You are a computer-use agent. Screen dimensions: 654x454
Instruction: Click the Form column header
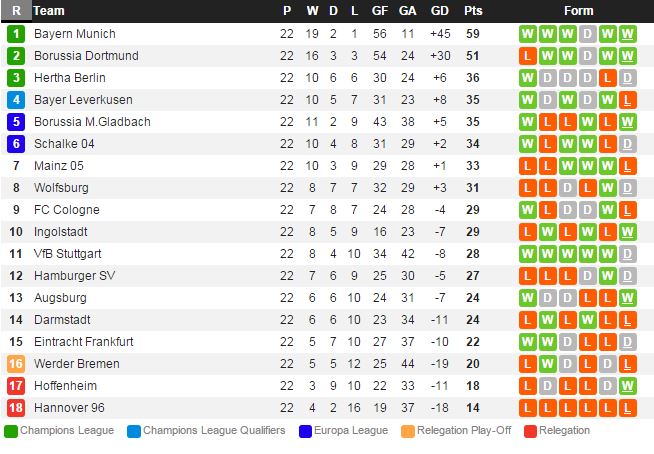[578, 11]
